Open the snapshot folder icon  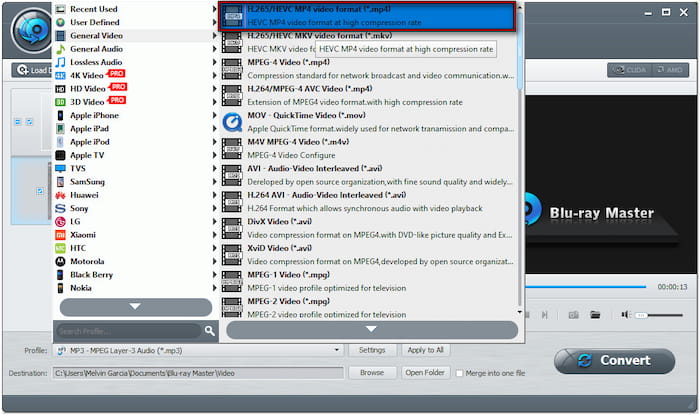(x=595, y=315)
